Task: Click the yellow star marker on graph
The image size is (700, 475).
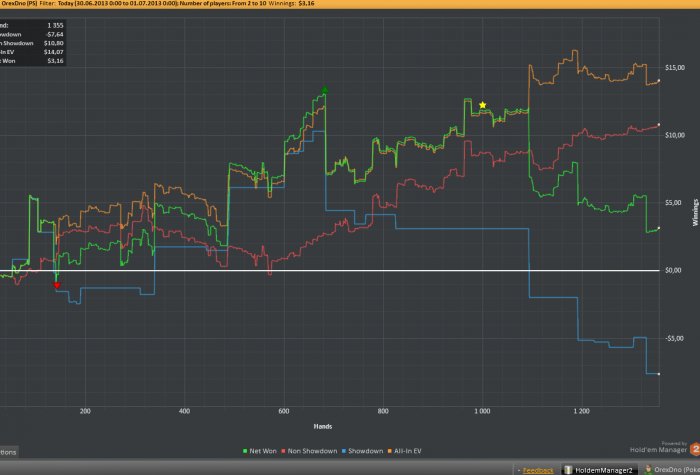Action: click(x=483, y=105)
